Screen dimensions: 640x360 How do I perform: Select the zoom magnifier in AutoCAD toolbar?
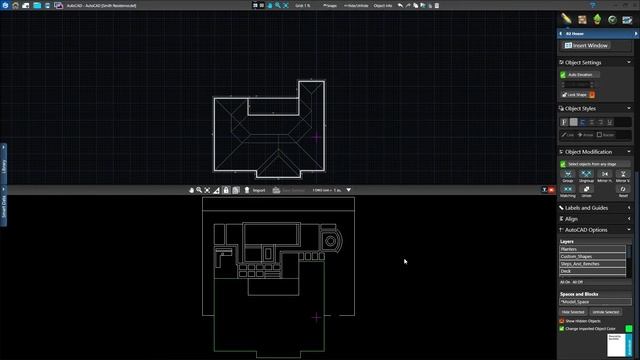click(x=199, y=190)
